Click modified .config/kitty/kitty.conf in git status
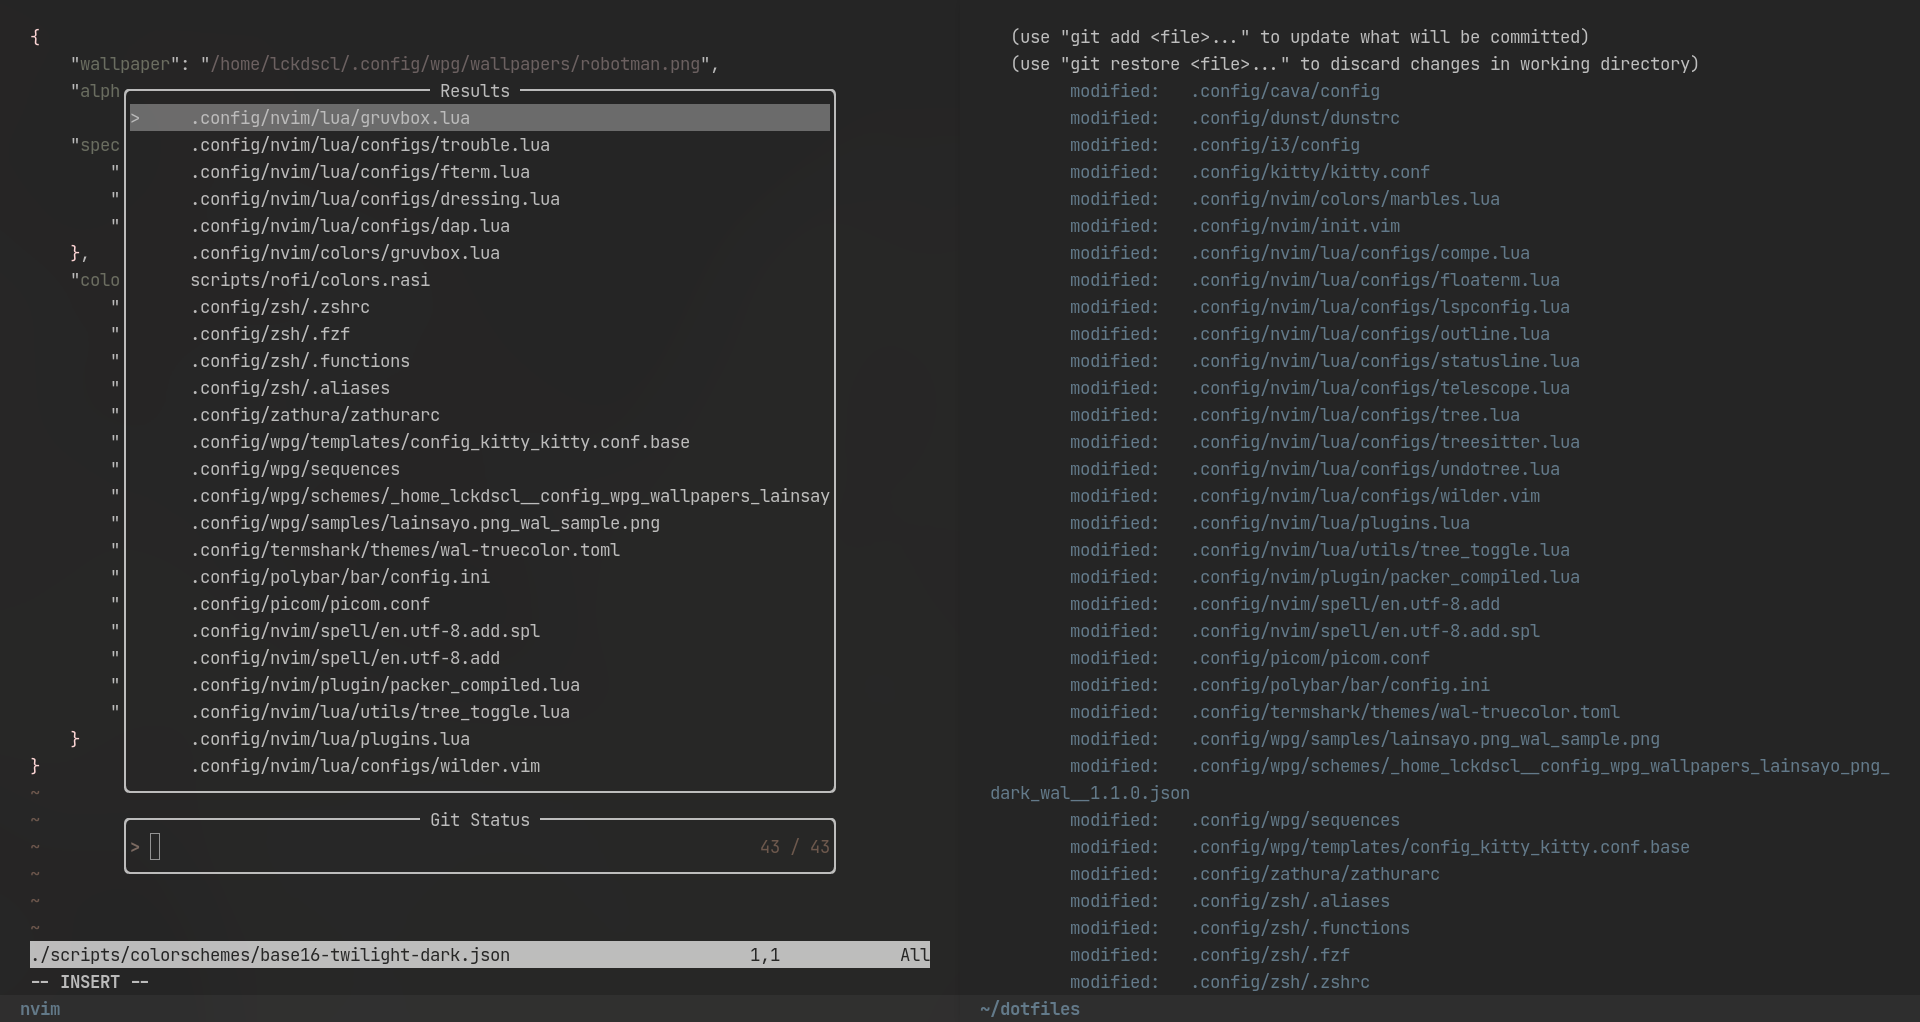This screenshot has height=1022, width=1920. click(x=1310, y=172)
